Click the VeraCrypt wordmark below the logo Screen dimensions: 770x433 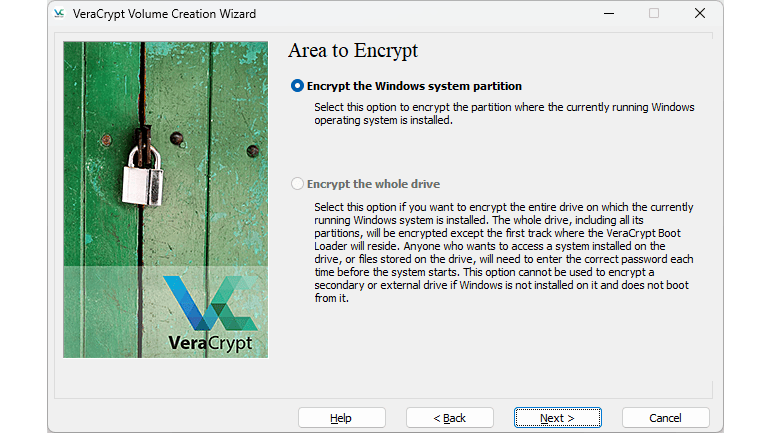211,343
